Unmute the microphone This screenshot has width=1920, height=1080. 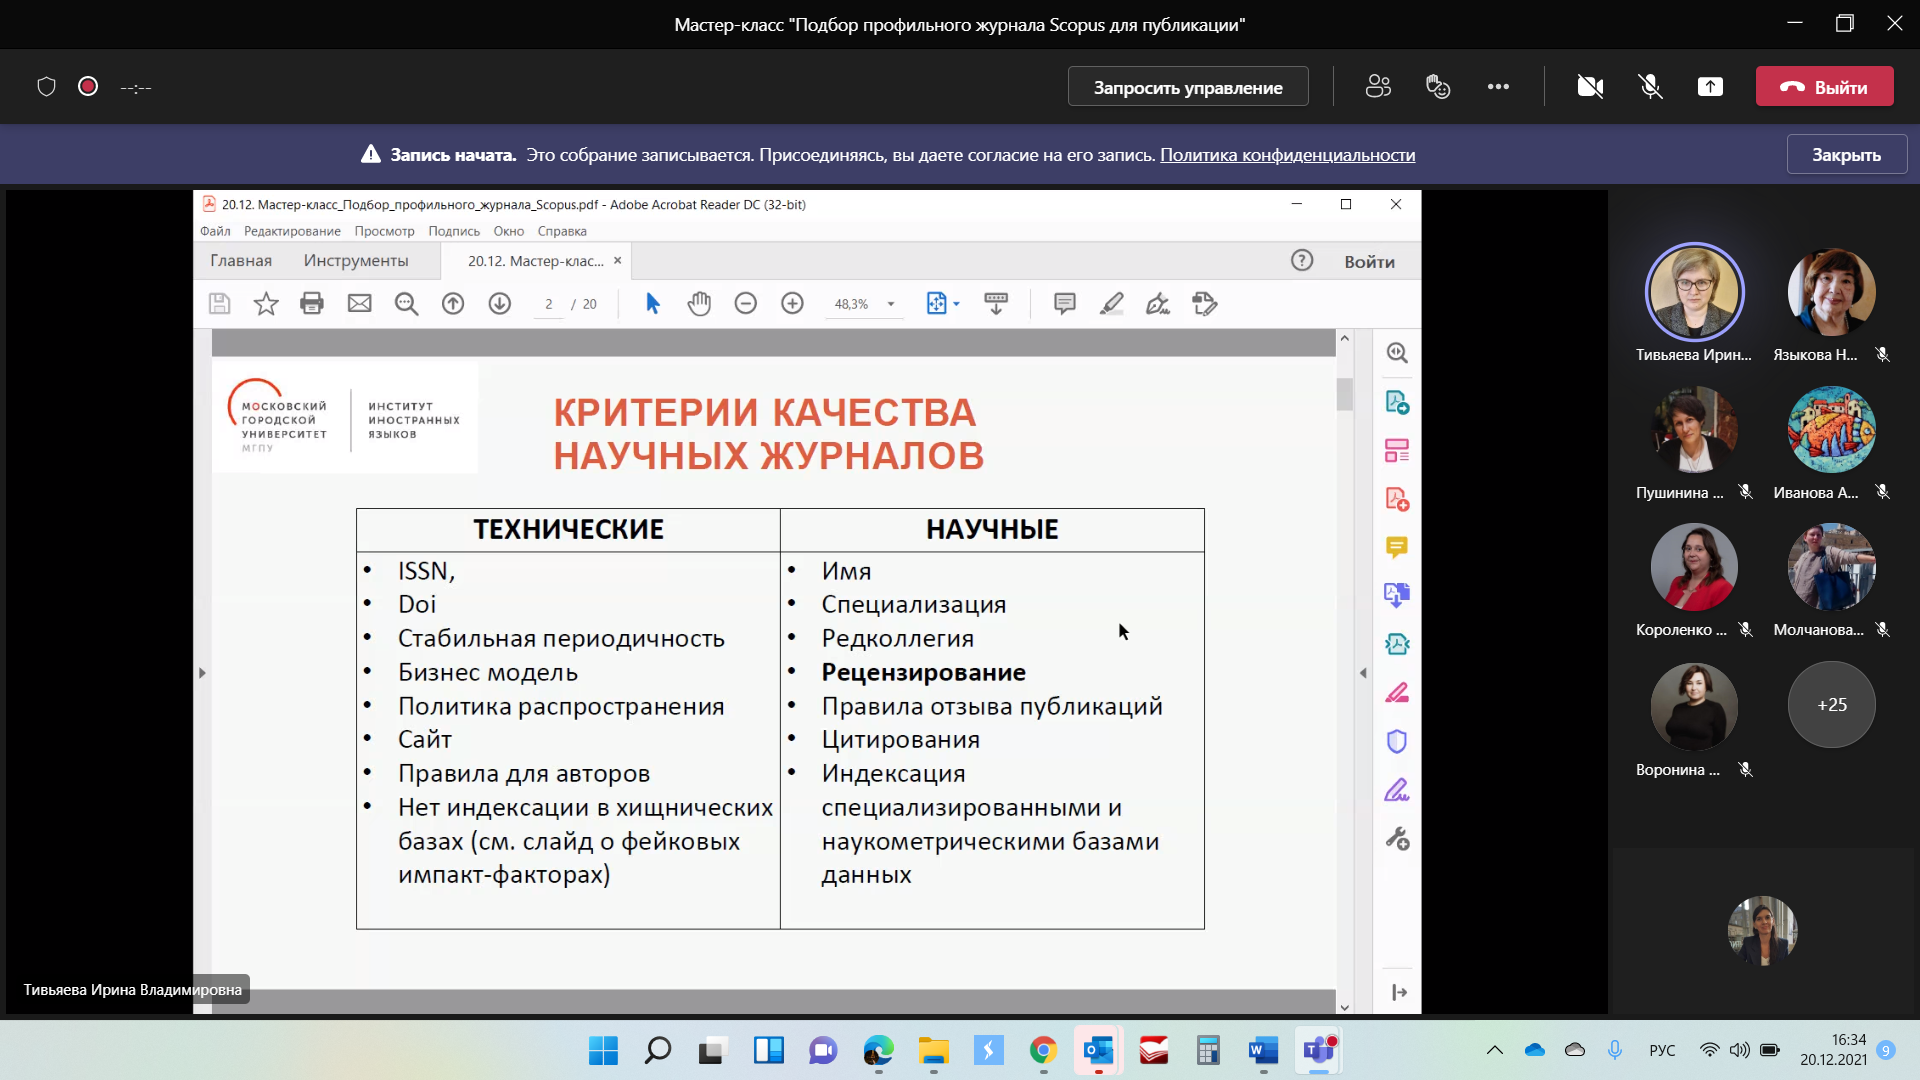click(1650, 87)
